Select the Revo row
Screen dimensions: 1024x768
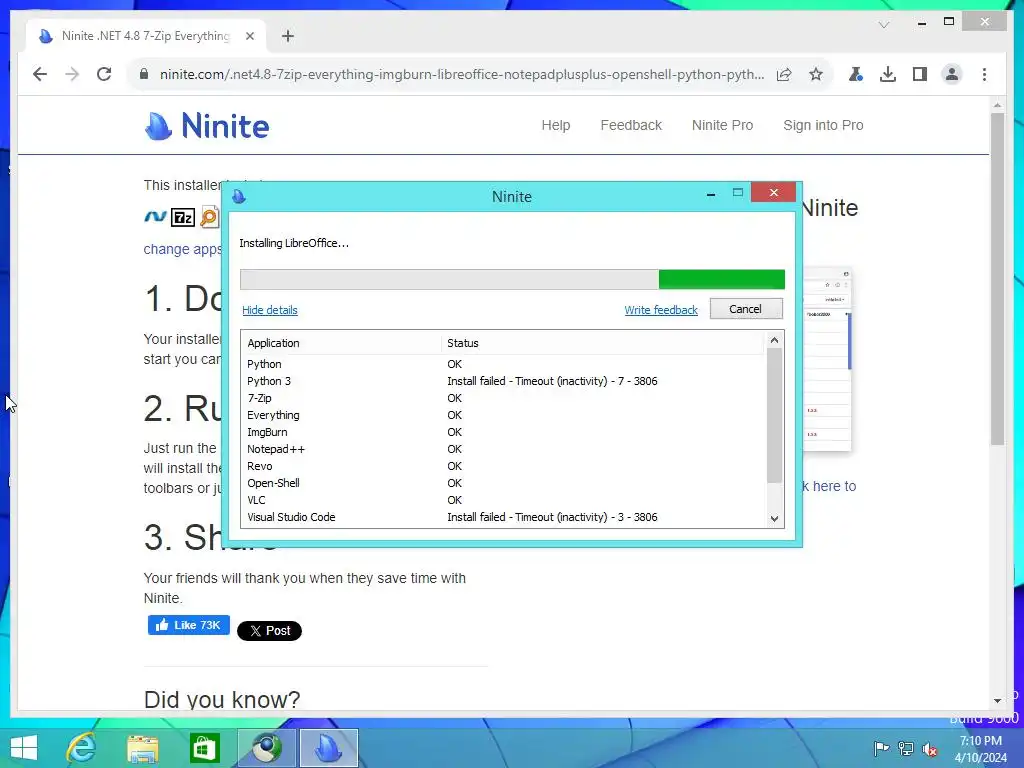(x=503, y=466)
